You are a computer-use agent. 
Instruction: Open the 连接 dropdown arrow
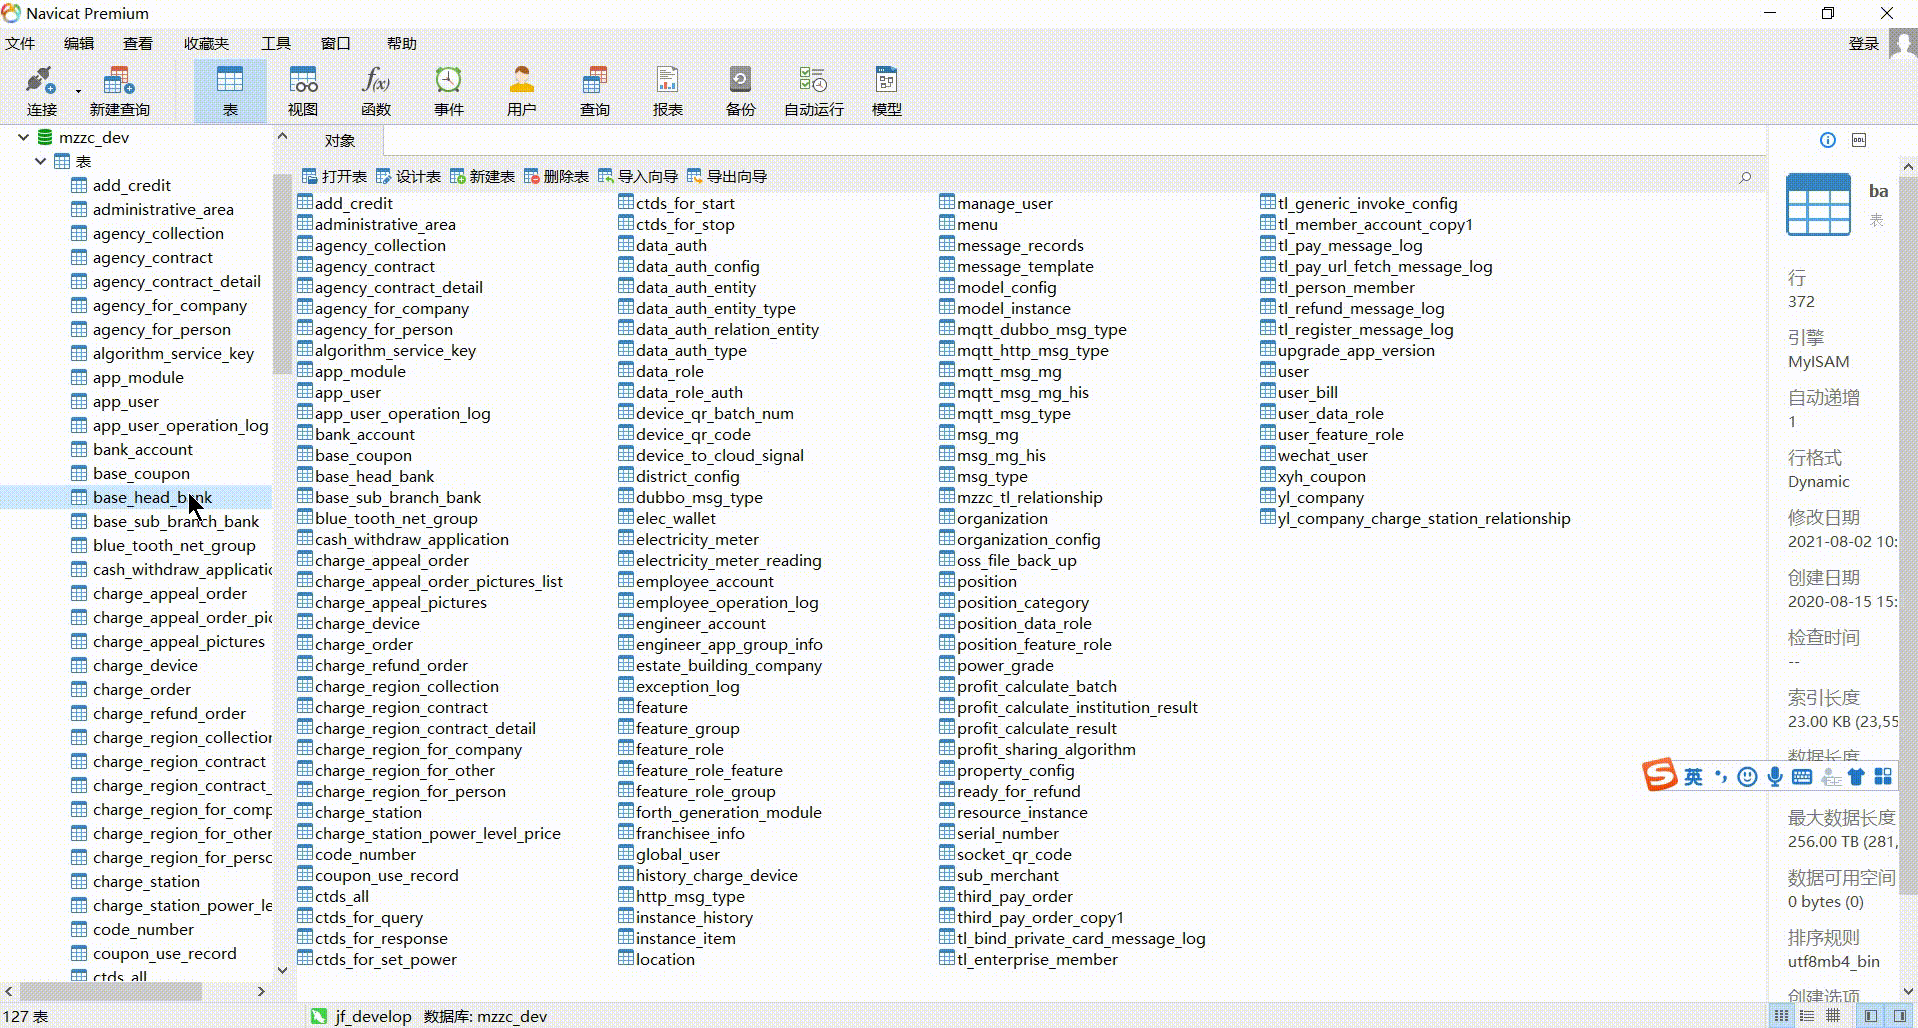(x=78, y=91)
